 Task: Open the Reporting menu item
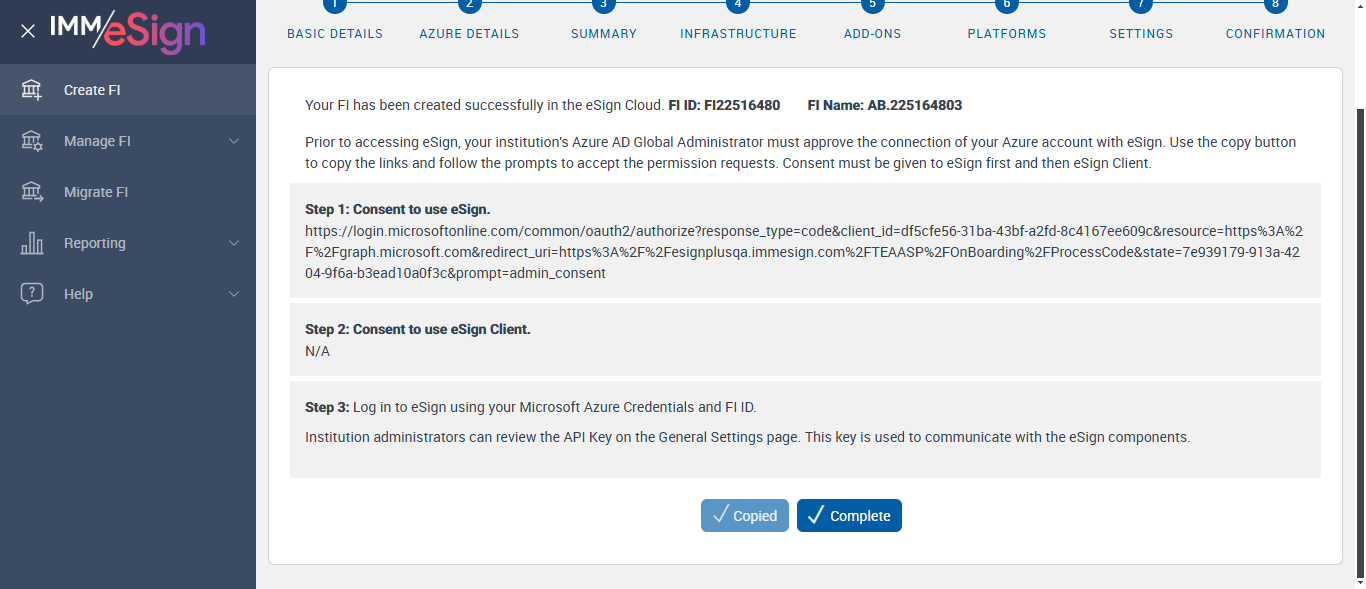[128, 243]
